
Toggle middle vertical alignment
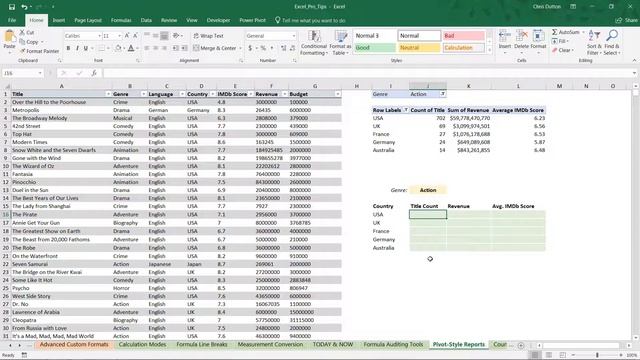point(156,36)
